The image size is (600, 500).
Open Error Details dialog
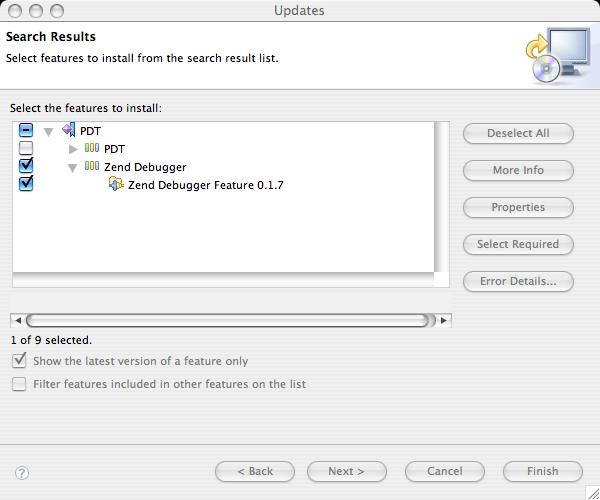518,281
